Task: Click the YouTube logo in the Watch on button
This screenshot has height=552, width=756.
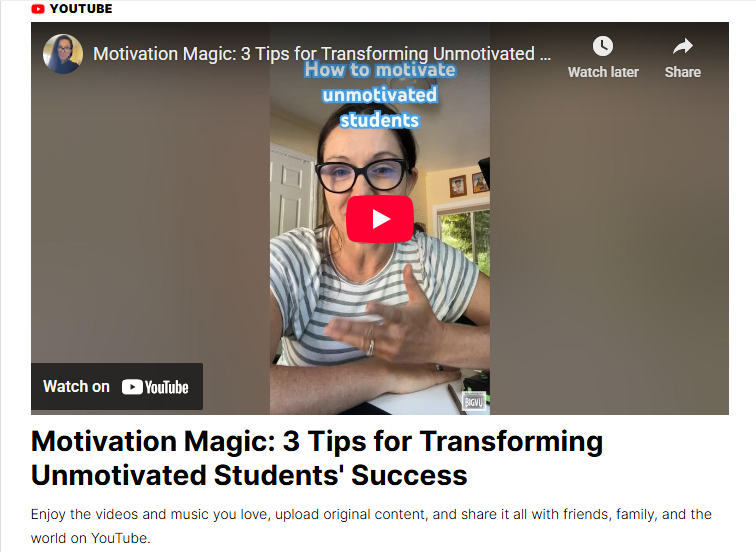Action: click(155, 387)
